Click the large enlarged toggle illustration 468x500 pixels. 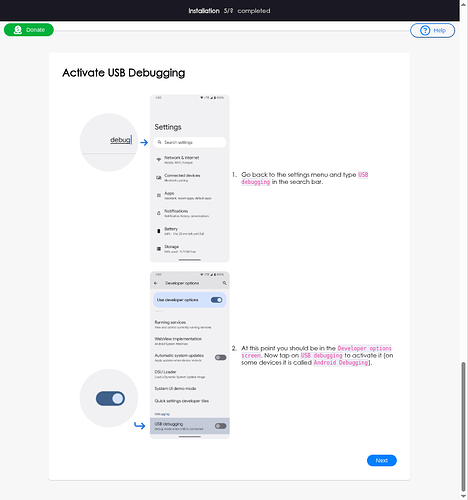click(110, 398)
